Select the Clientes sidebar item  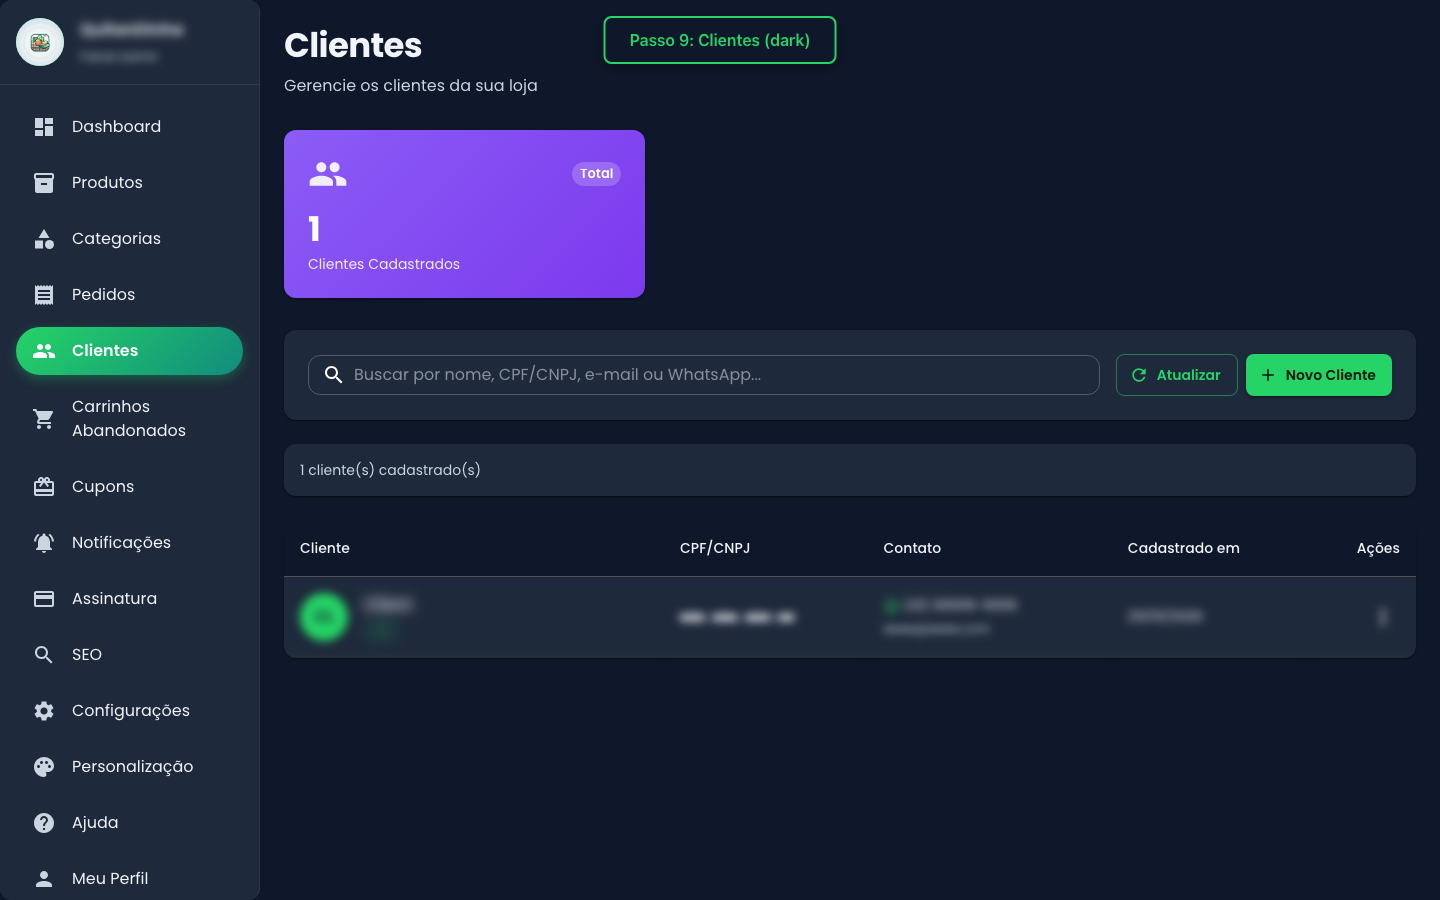click(129, 351)
